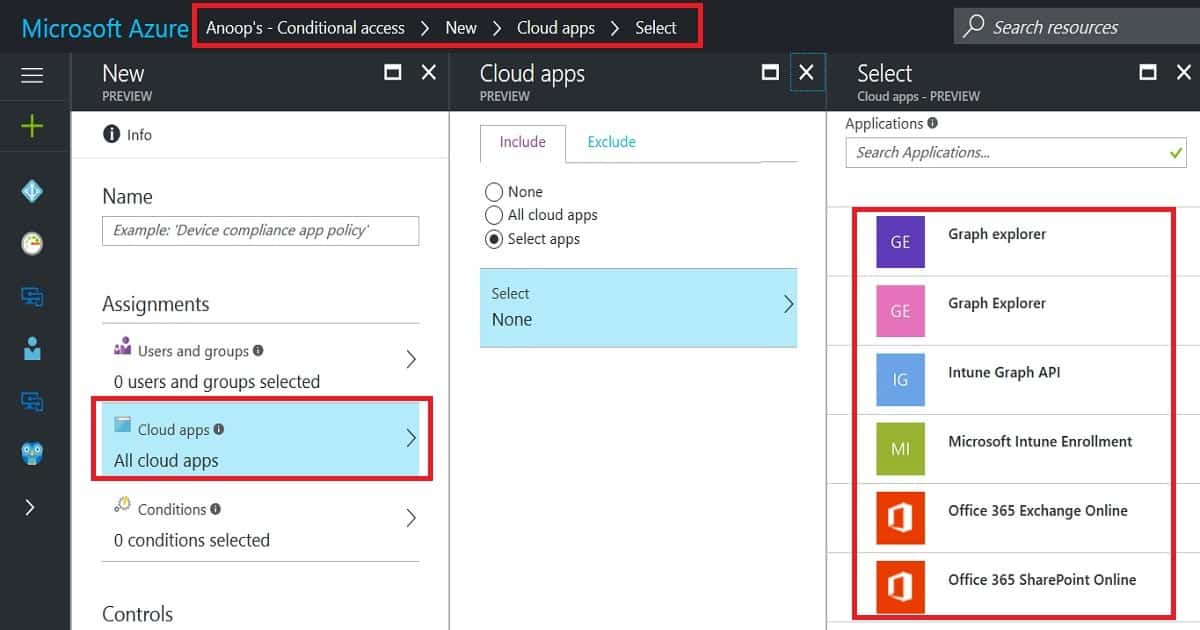This screenshot has width=1200, height=630.
Task: Click the green plus New resource icon
Action: [x=32, y=126]
